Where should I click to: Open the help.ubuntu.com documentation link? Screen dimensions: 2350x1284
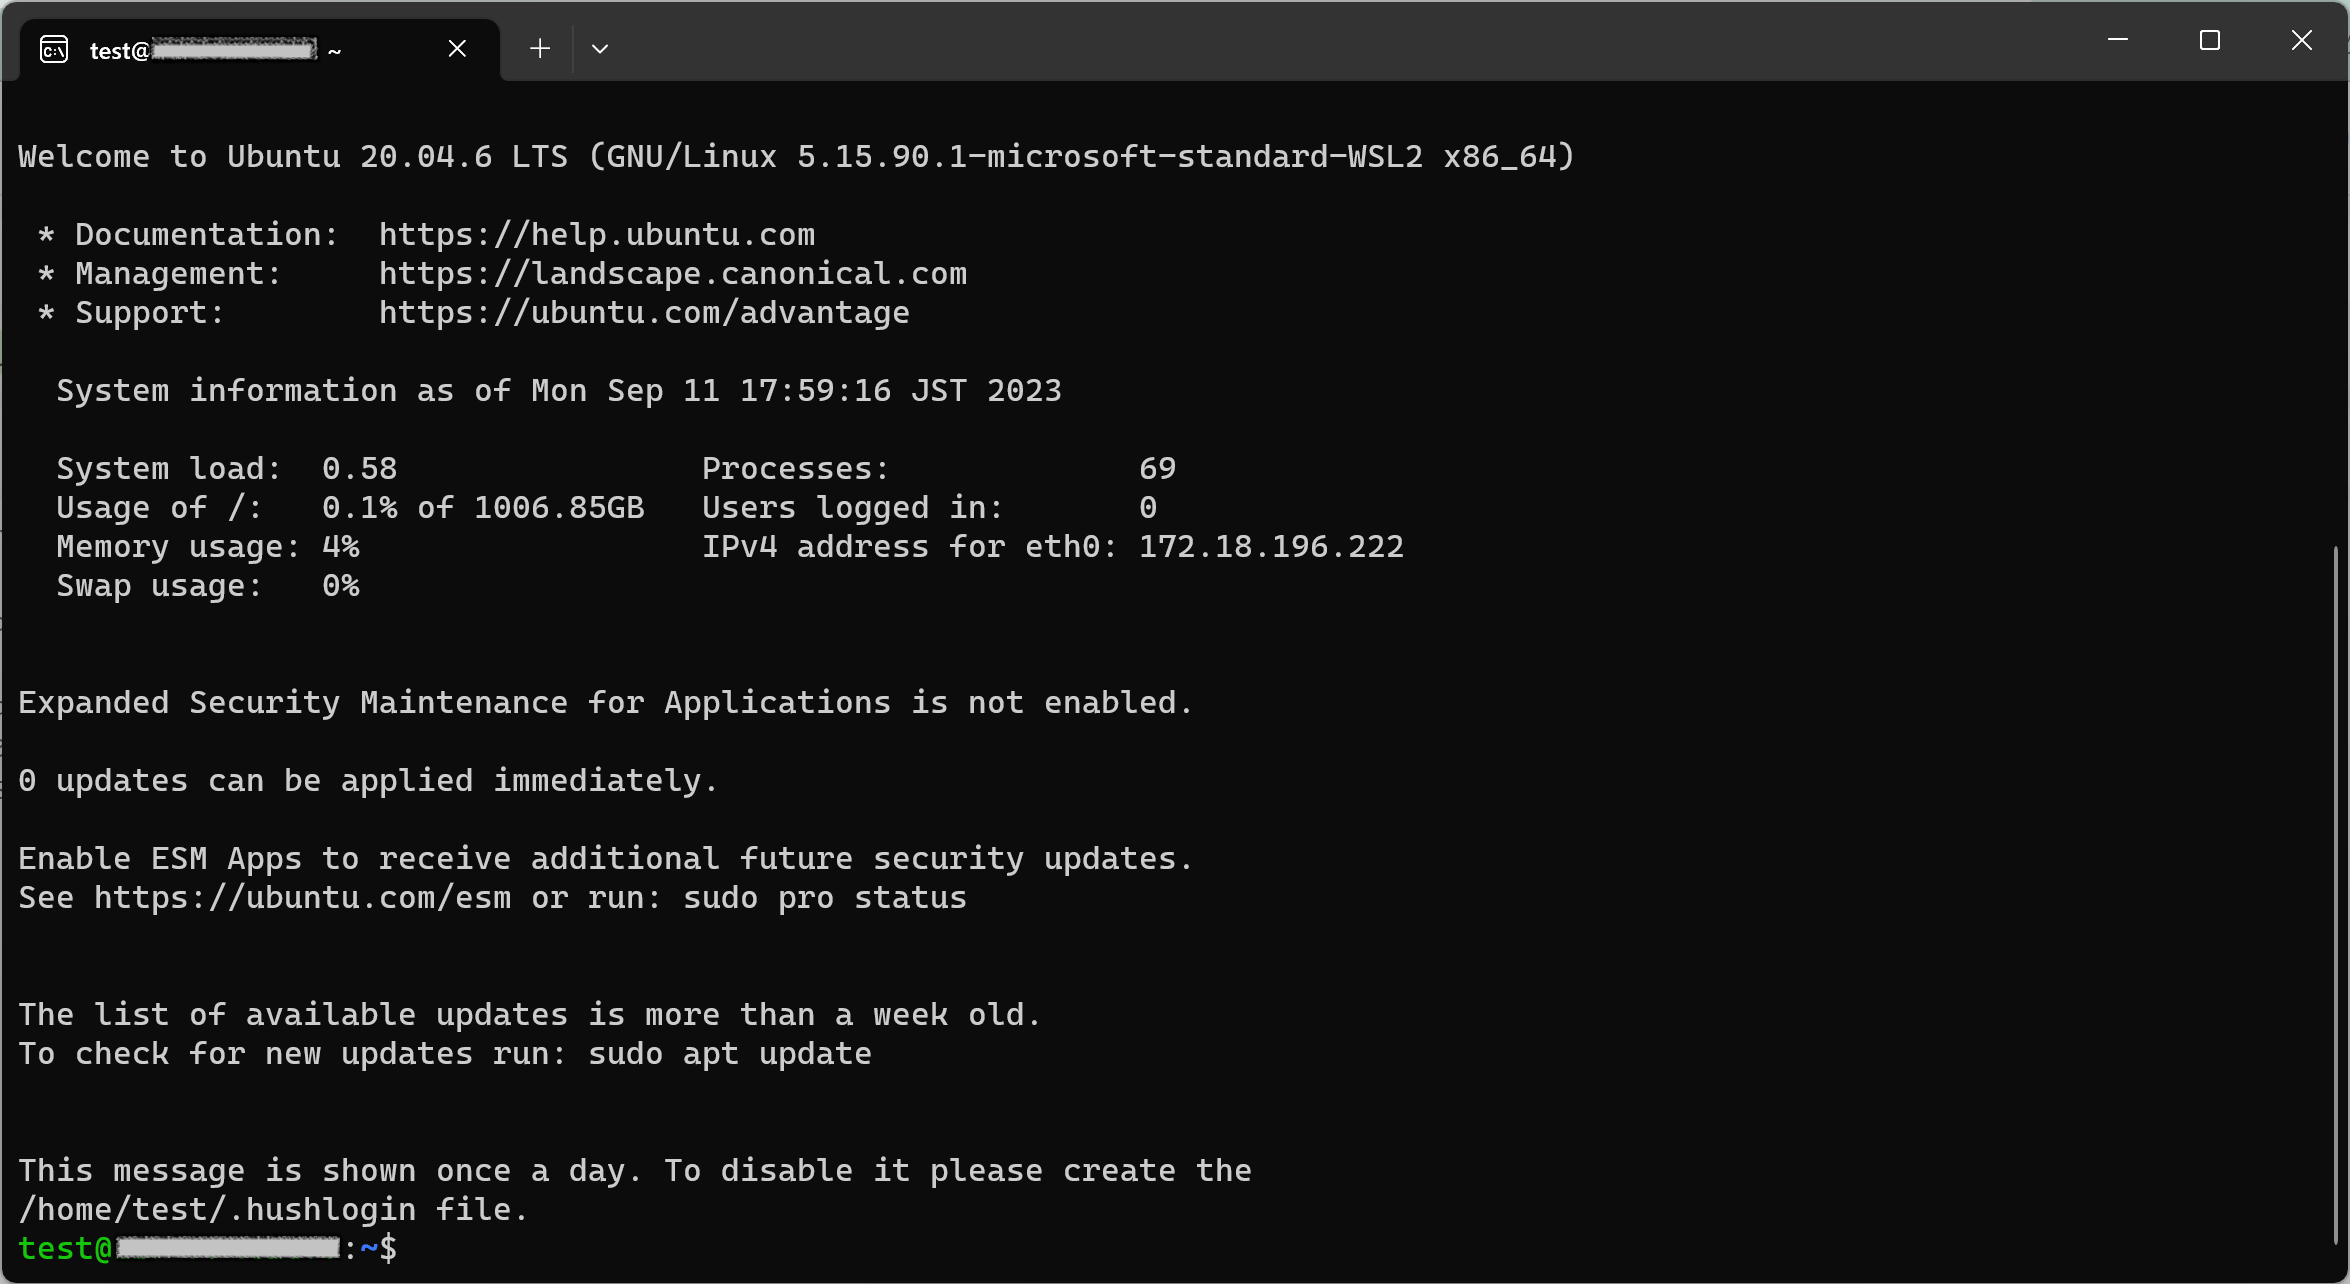(x=595, y=234)
